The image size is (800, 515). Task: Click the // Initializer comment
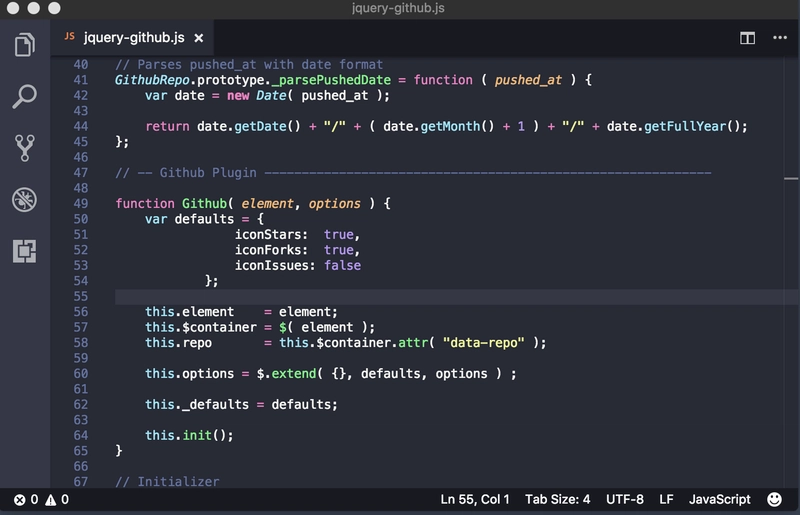(167, 482)
